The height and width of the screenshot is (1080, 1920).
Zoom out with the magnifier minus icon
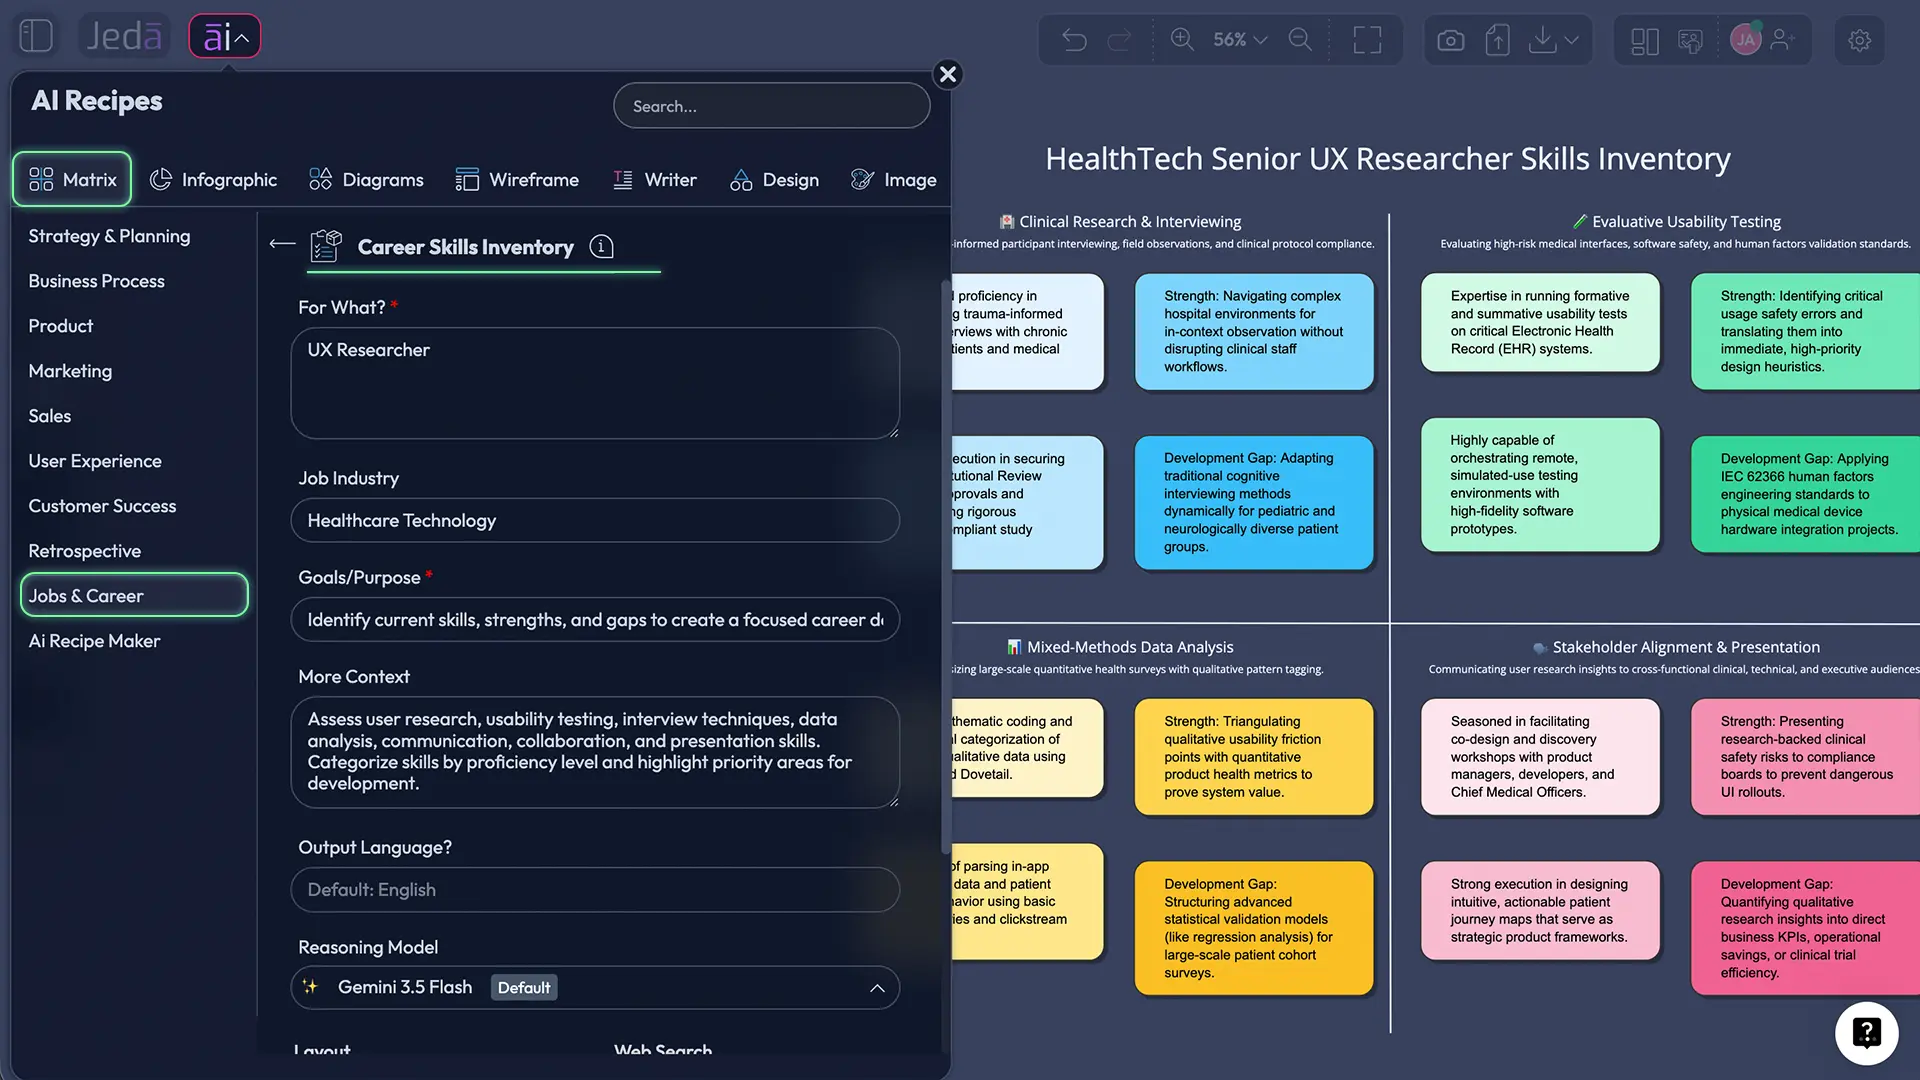(x=1300, y=40)
